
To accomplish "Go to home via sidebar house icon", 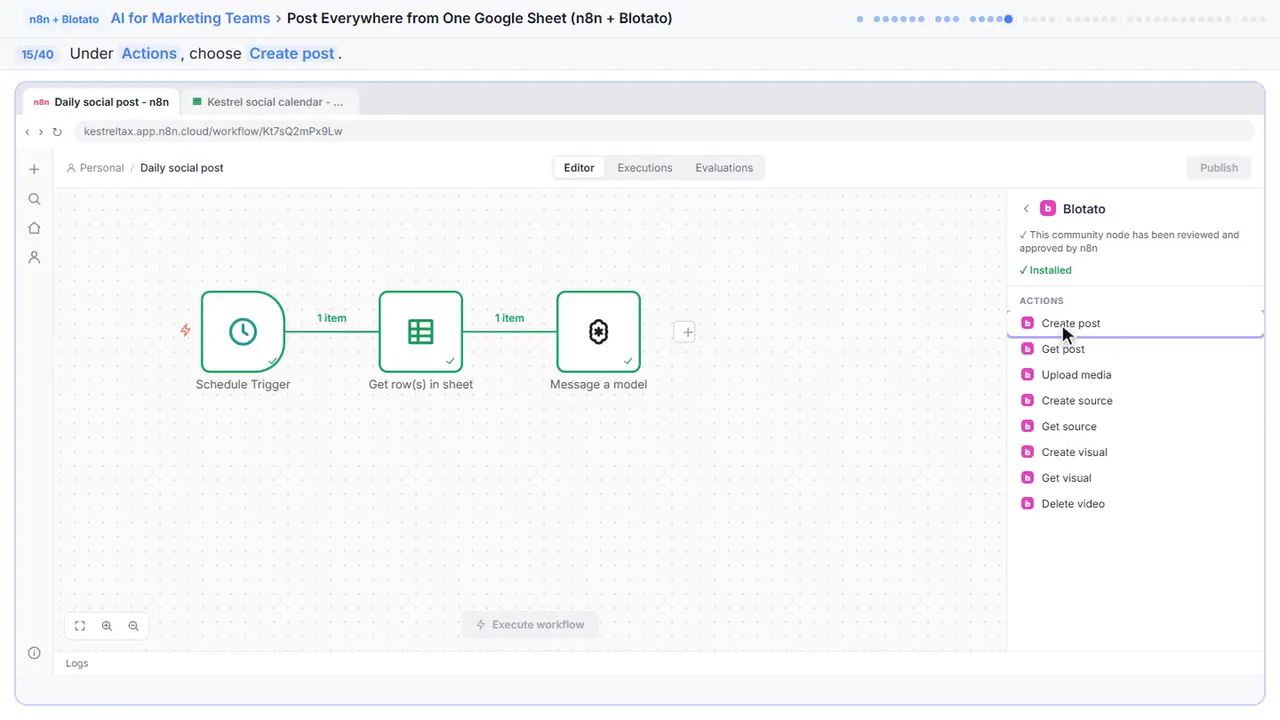I will tap(34, 228).
